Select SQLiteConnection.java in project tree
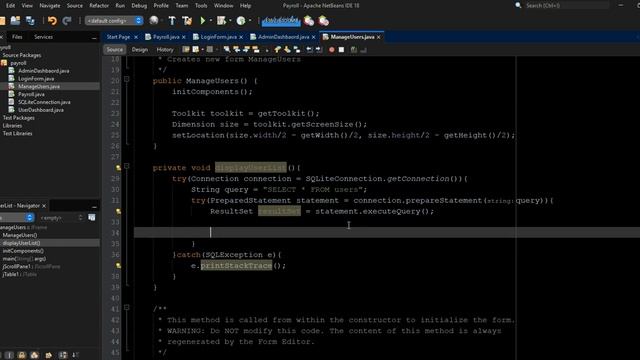Screen dimensions: 640x360 [44, 102]
